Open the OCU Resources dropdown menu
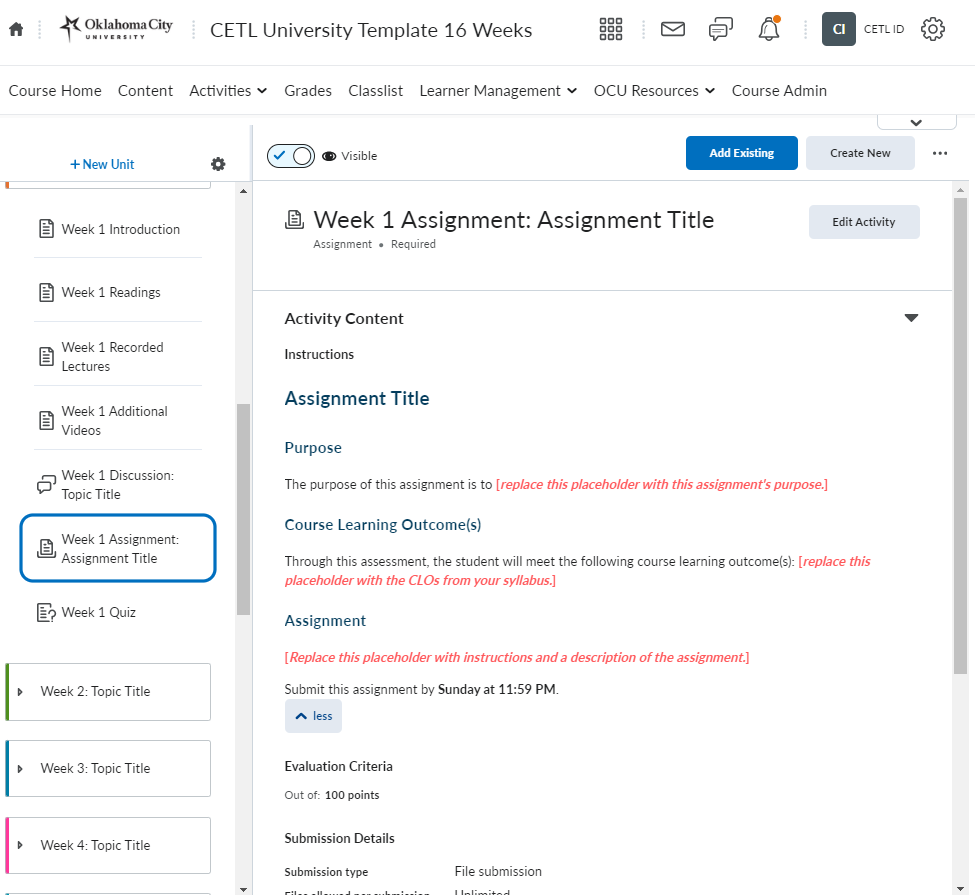This screenshot has width=975, height=895. [654, 91]
